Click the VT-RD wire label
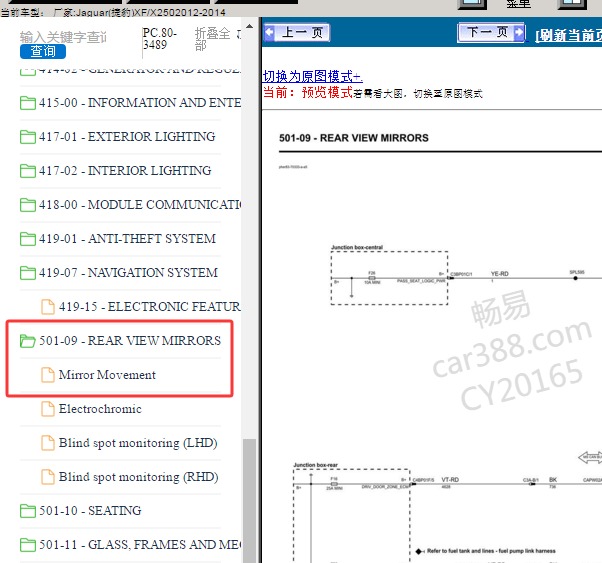The width and height of the screenshot is (602, 563). 450,480
